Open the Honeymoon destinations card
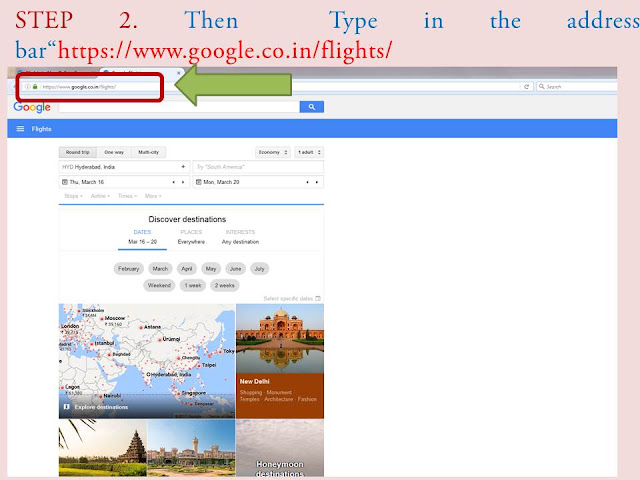The height and width of the screenshot is (480, 640). [280, 448]
